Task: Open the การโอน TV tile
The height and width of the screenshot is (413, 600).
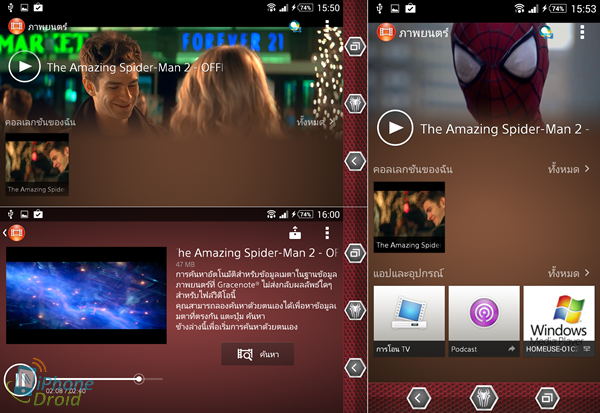Action: click(x=409, y=321)
